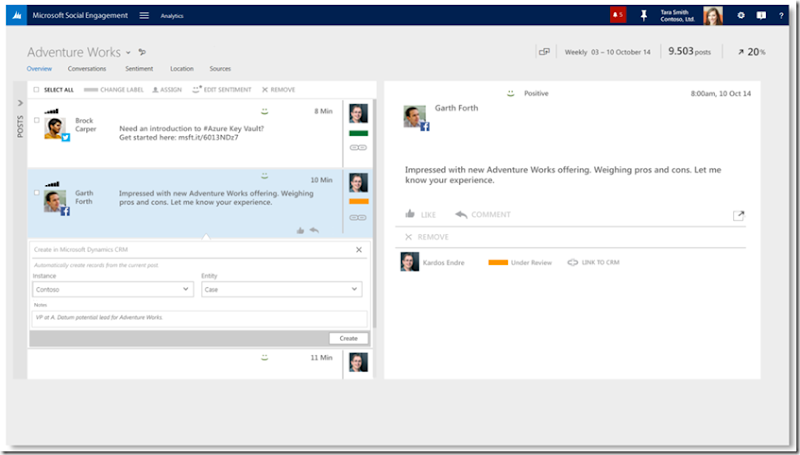The height and width of the screenshot is (455, 800).
Task: Close the Create in Microsoft Dynamics CRM panel
Action: point(359,250)
